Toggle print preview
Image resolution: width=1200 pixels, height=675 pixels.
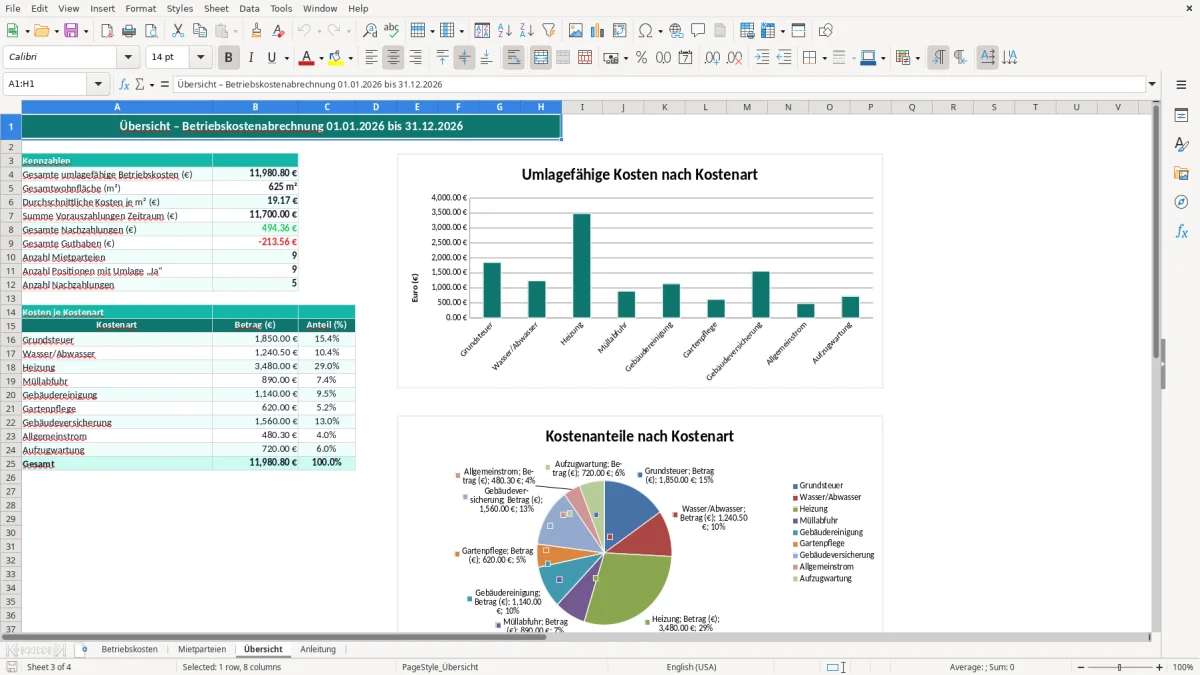tap(149, 31)
